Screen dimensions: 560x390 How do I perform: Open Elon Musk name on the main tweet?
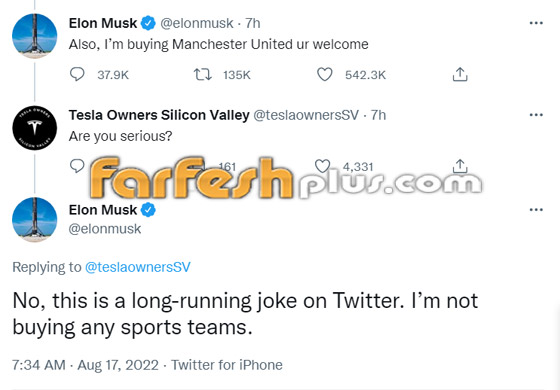pos(103,210)
